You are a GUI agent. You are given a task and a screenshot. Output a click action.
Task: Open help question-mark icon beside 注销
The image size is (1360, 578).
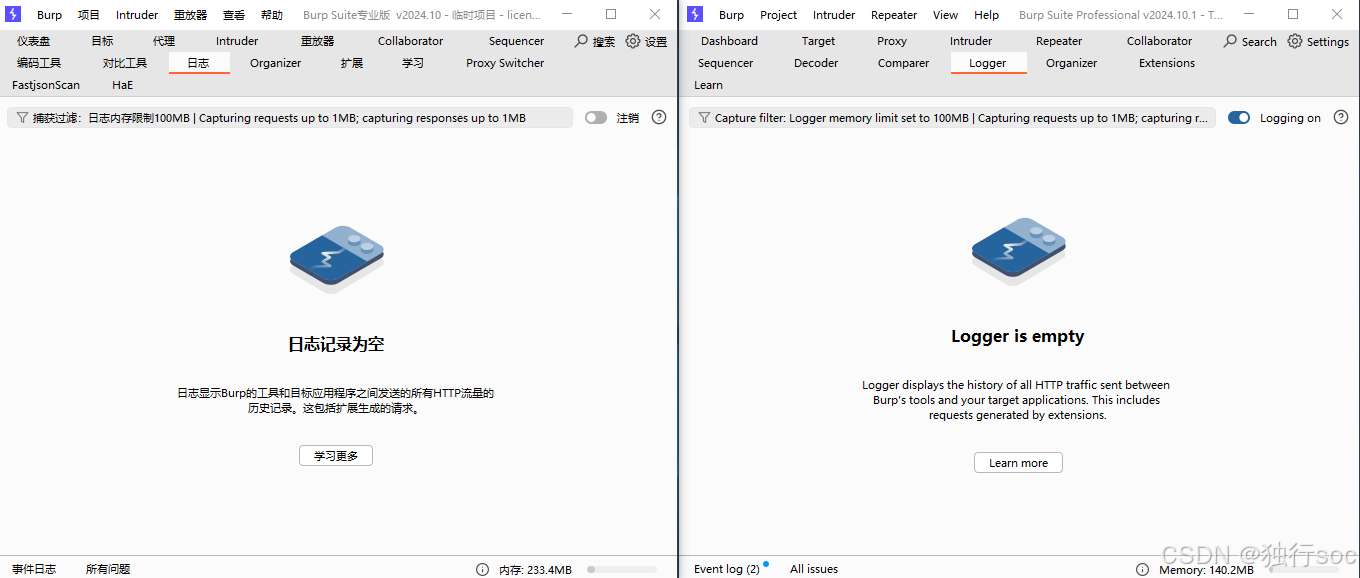tap(659, 117)
